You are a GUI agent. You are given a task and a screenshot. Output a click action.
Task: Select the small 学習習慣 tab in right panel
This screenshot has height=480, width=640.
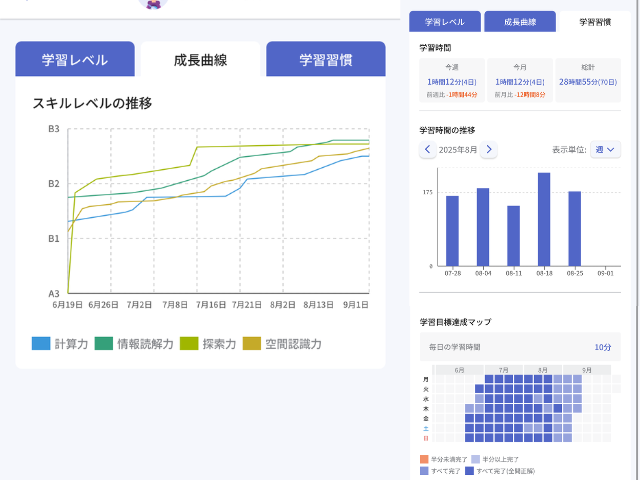click(x=595, y=22)
